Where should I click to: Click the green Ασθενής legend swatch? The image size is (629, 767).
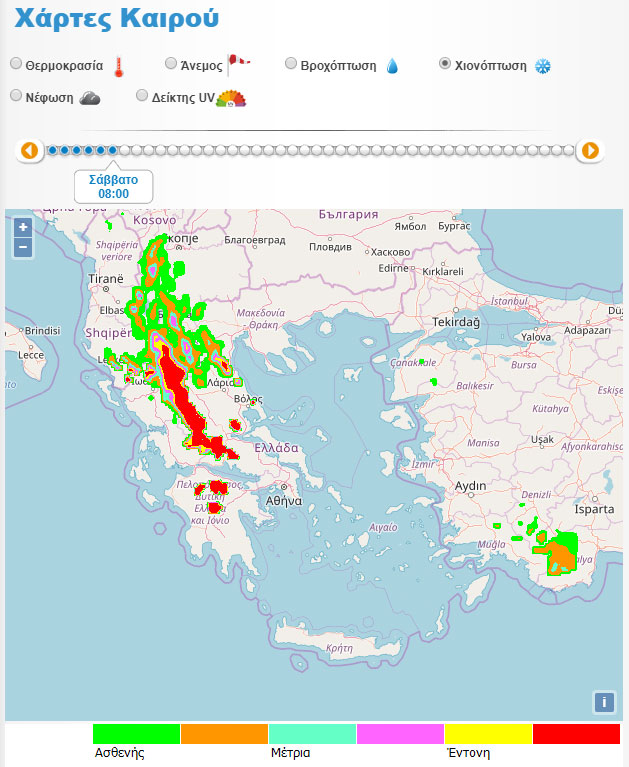pos(136,734)
